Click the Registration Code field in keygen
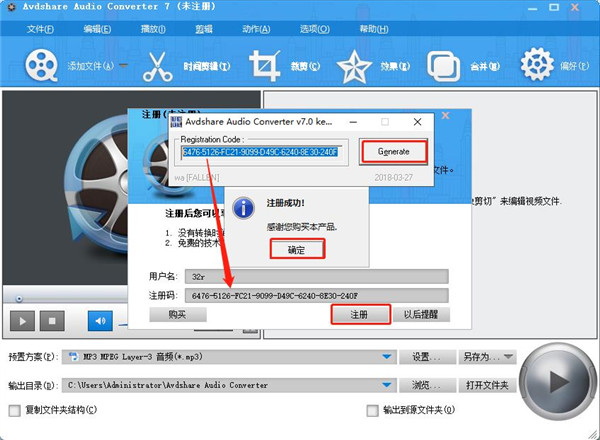This screenshot has height=440, width=600. point(261,152)
